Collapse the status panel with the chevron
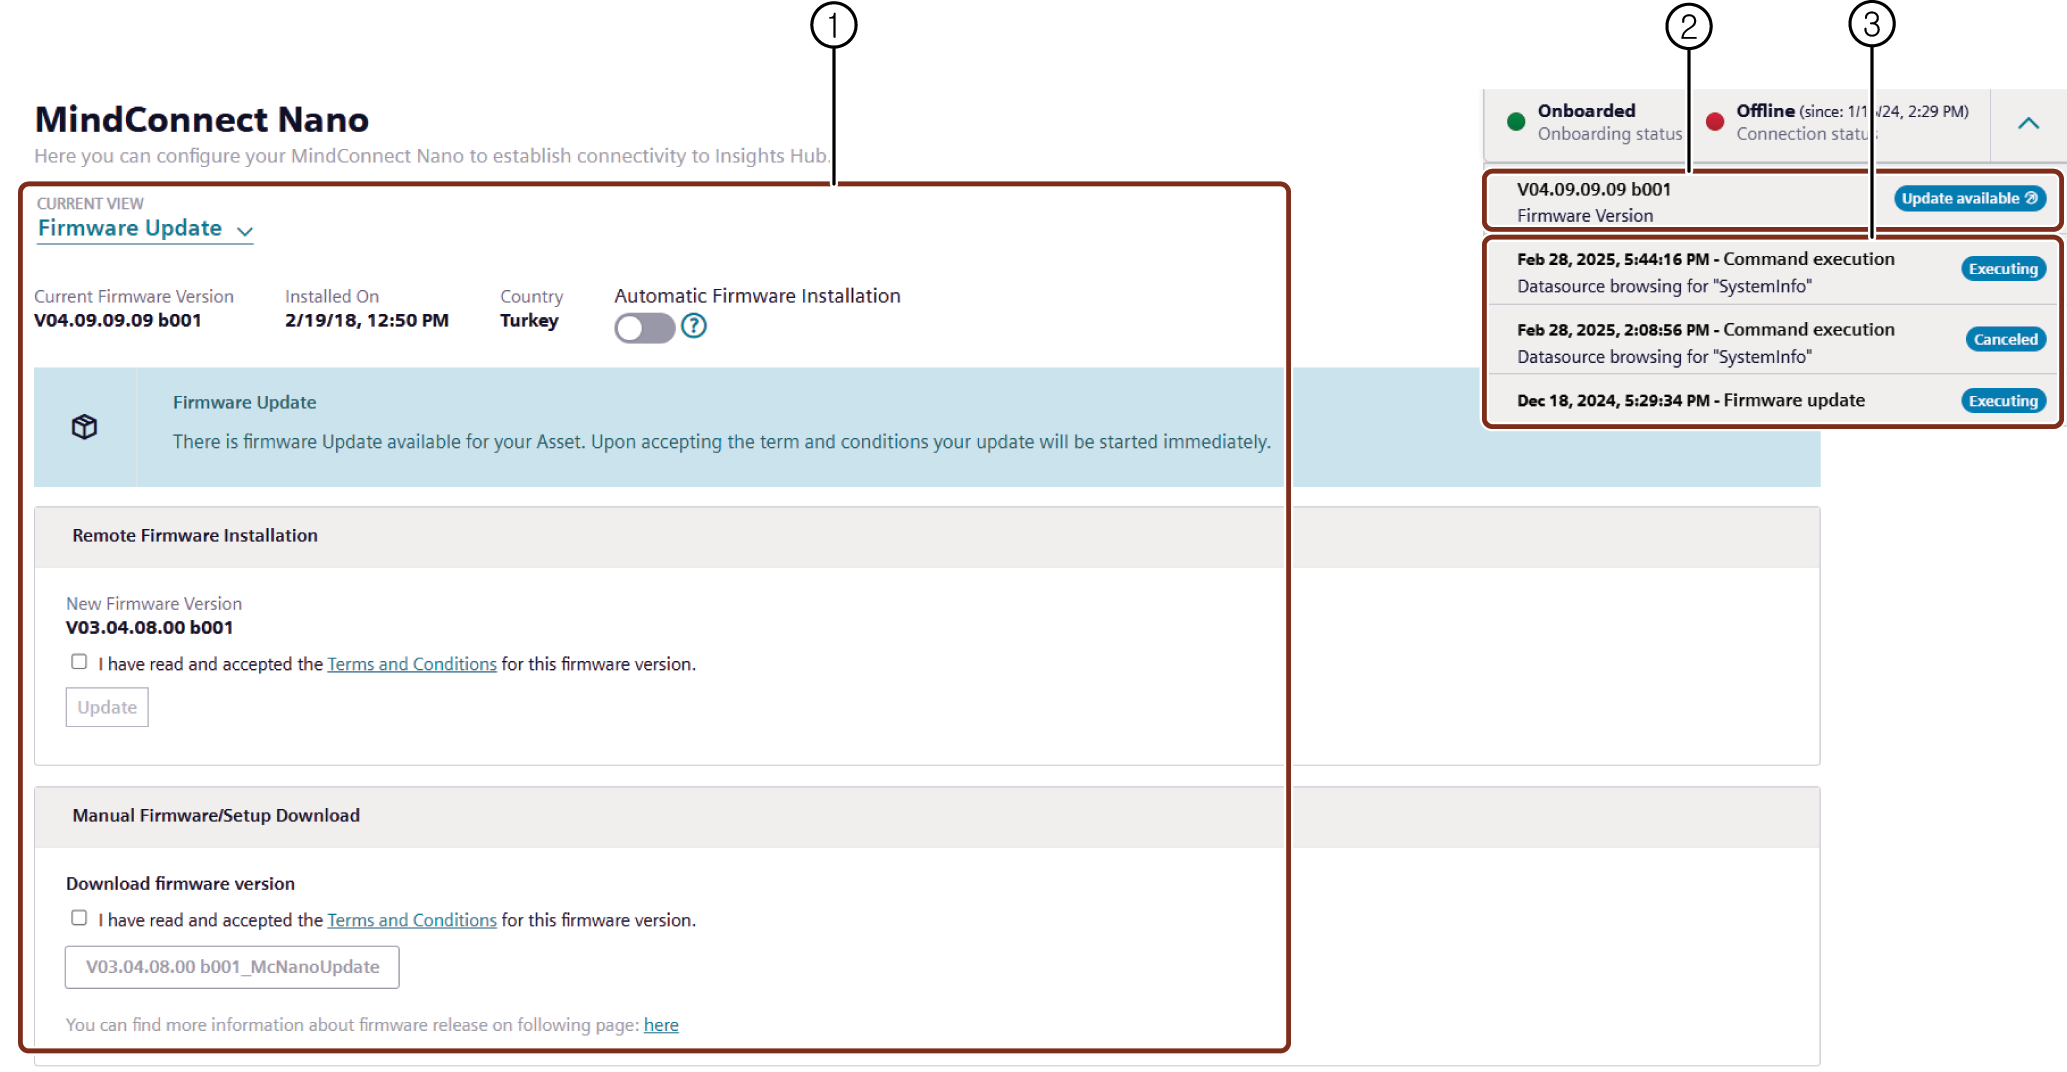 [x=2028, y=123]
